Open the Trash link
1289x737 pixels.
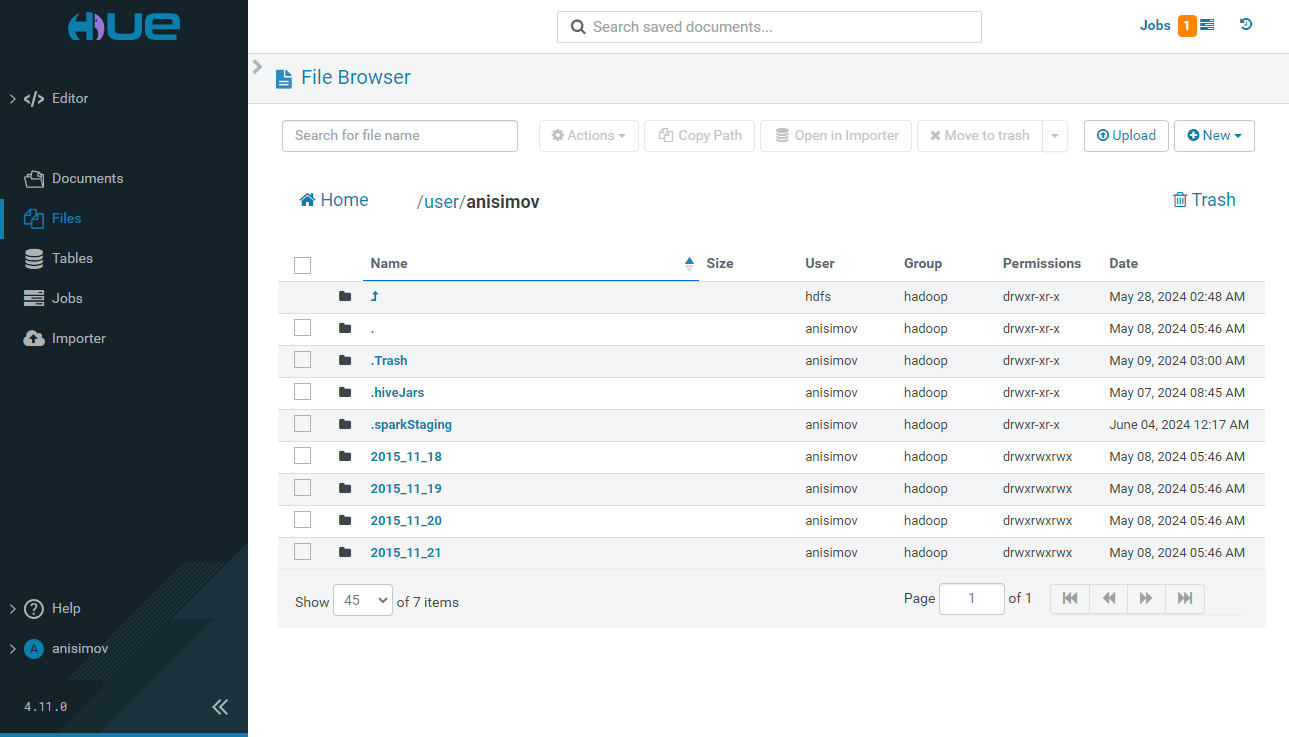coord(1204,200)
